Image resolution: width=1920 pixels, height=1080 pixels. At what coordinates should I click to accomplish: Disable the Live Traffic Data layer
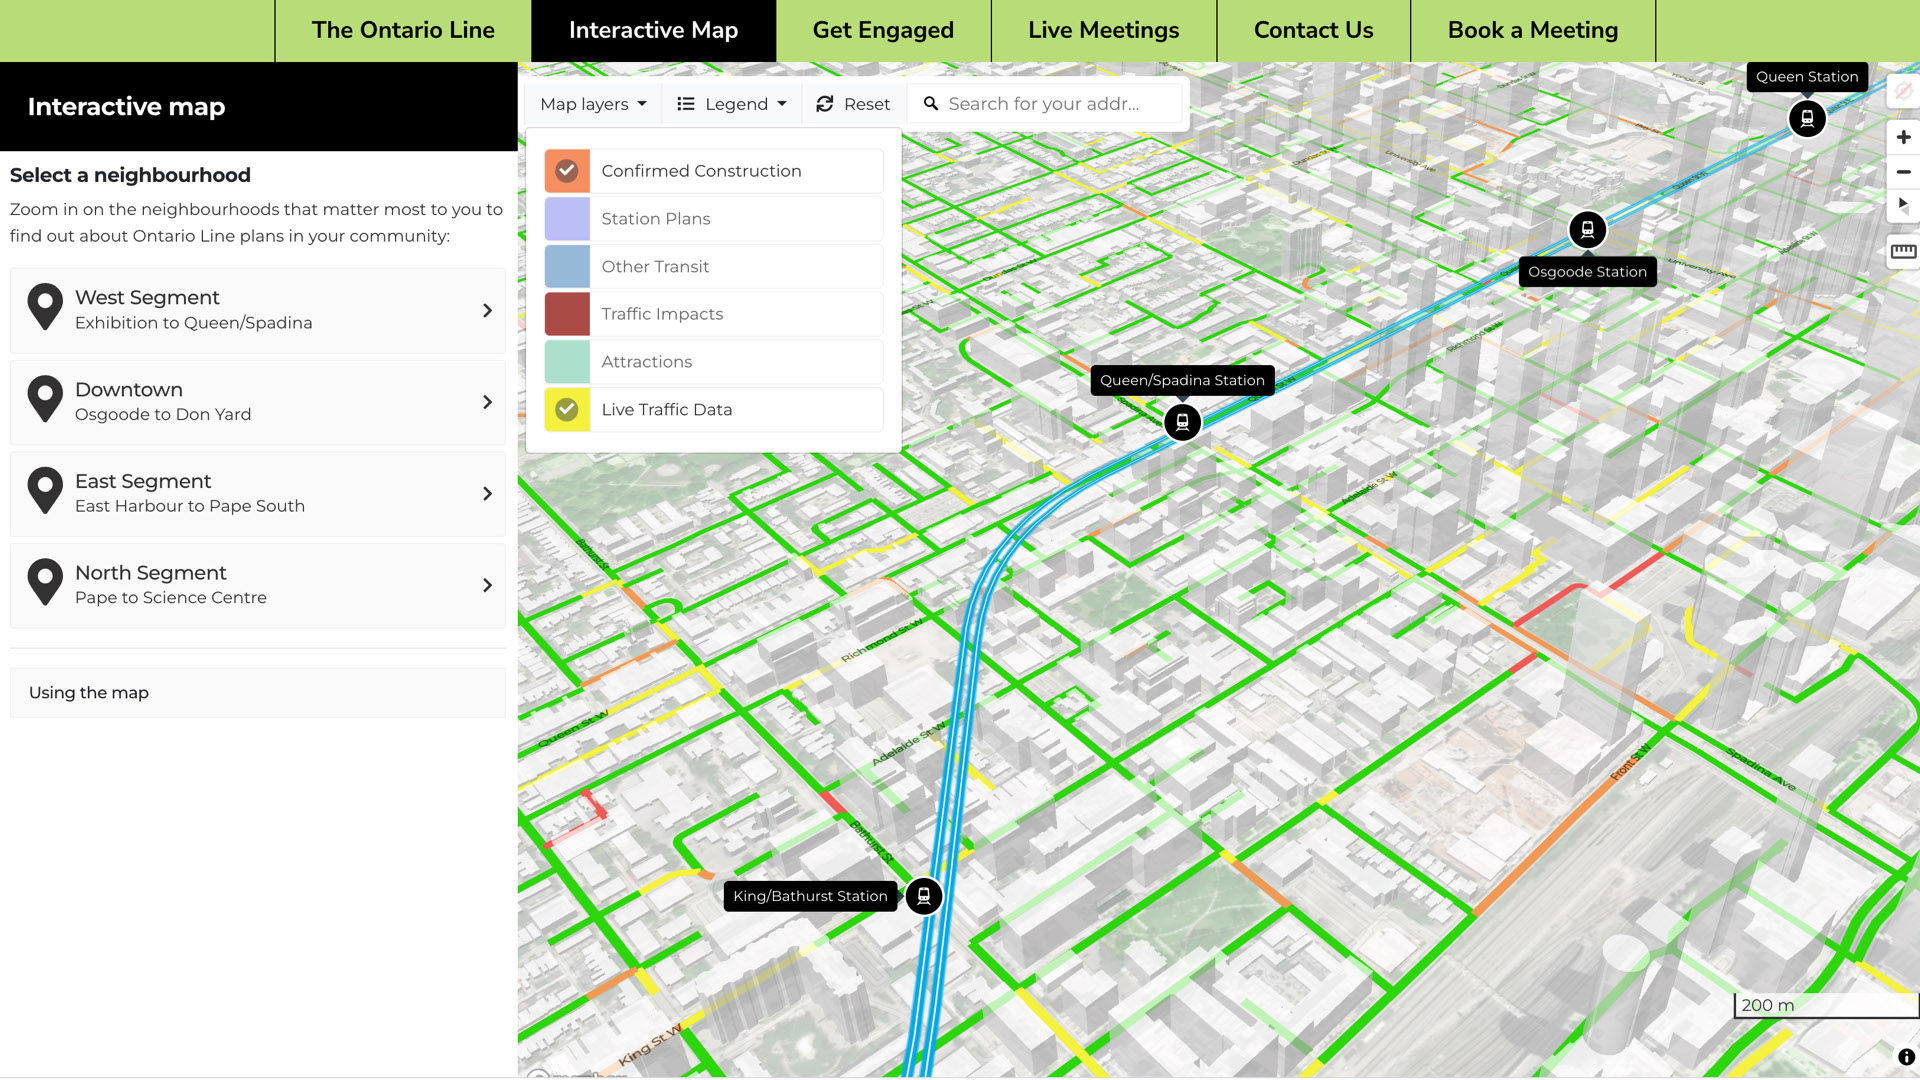(x=567, y=410)
